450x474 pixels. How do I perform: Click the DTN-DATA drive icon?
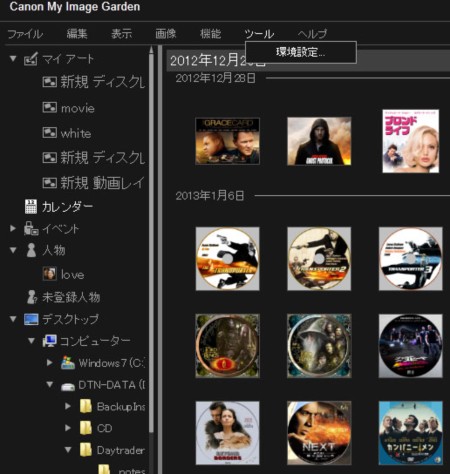(68, 386)
